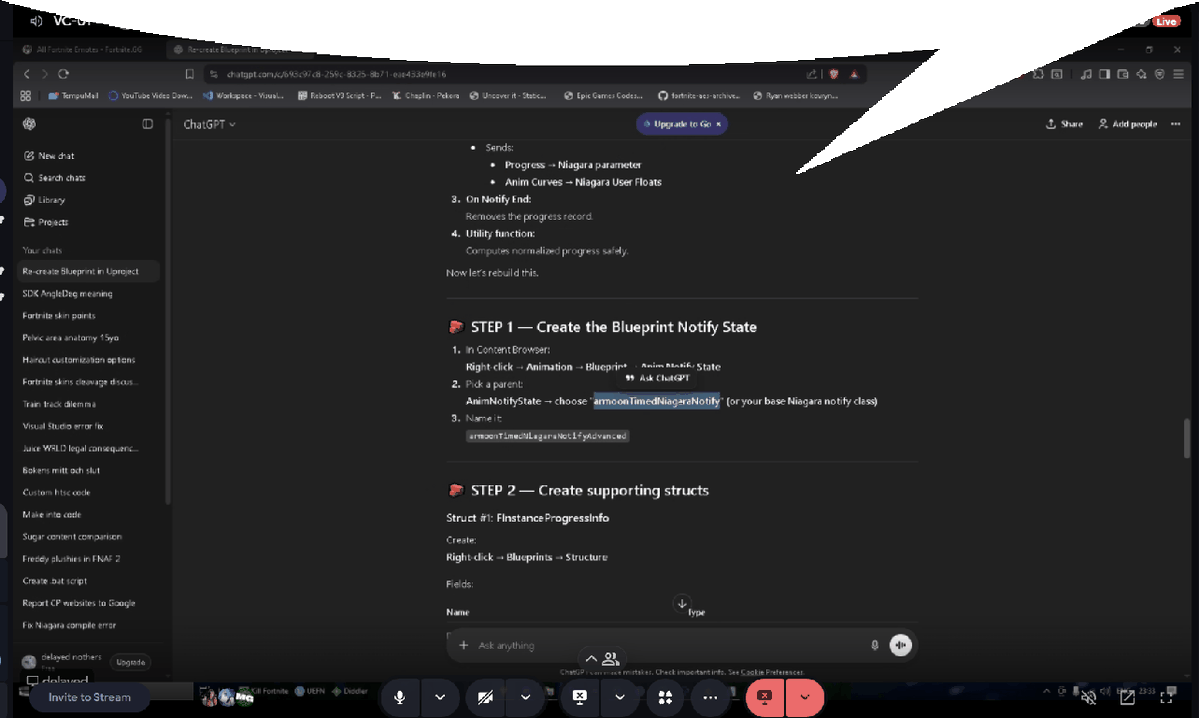Open the 'Visual Studio error fix' chat
Viewport: 1199px width, 718px height.
(x=63, y=426)
